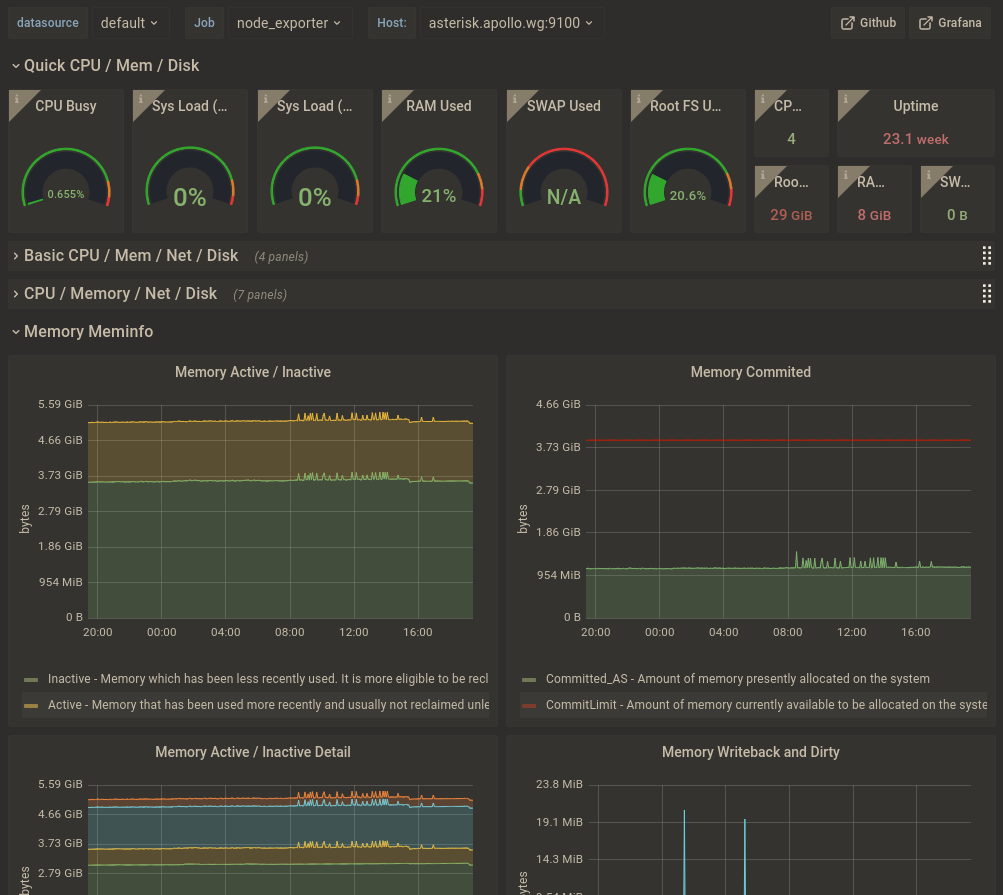Click the info corner icon on SWAP Used panel

(514, 99)
